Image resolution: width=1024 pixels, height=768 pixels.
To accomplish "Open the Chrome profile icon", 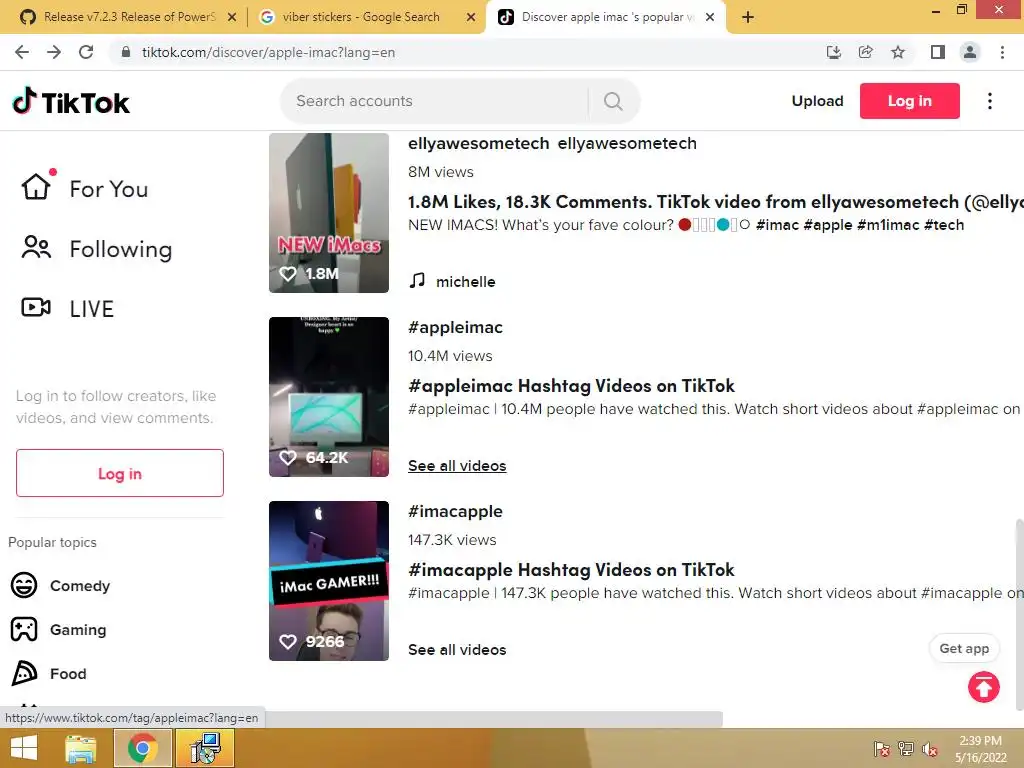I will 970,52.
